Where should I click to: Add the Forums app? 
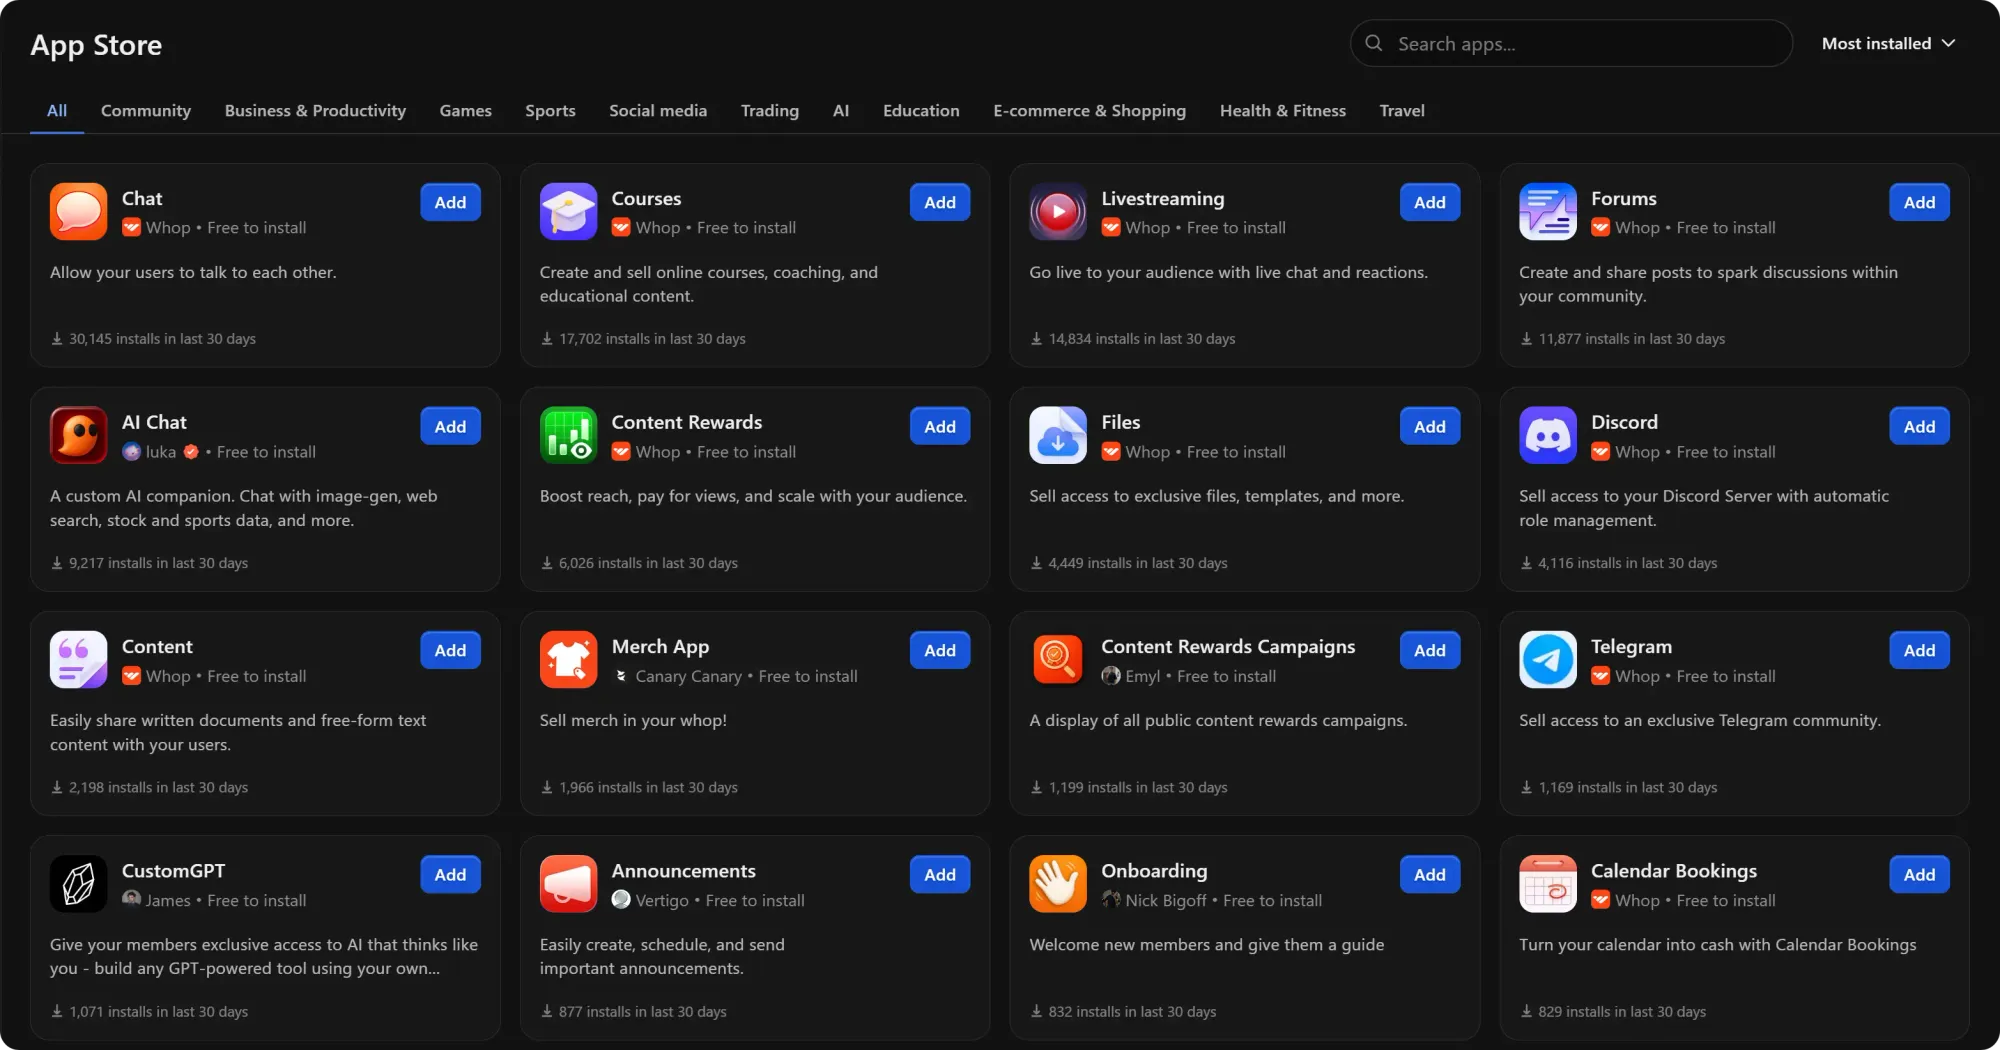pos(1918,202)
